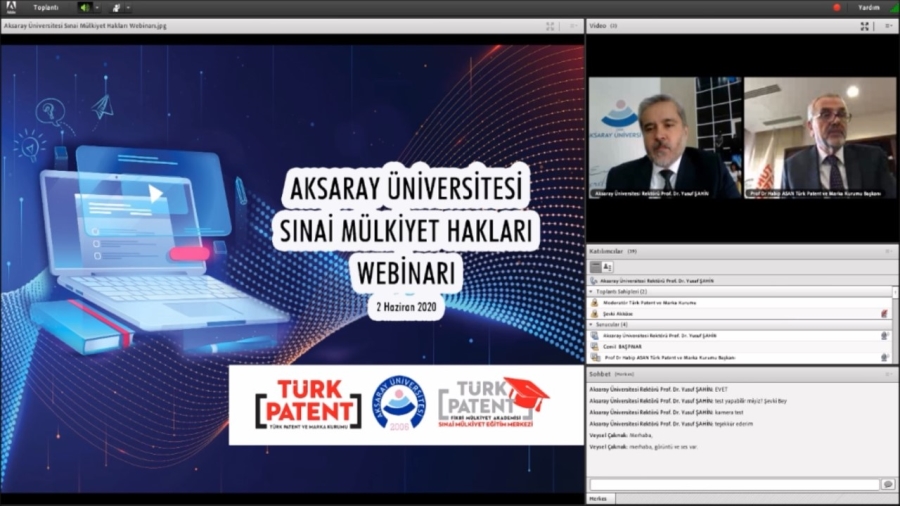Mute speaker with the green audio icon

[84, 7]
